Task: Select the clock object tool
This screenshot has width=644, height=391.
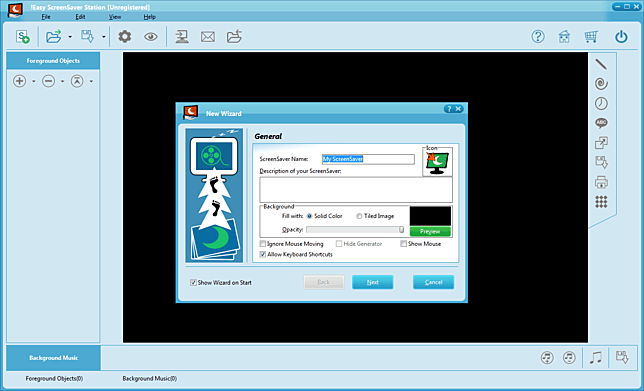Action: click(x=601, y=104)
